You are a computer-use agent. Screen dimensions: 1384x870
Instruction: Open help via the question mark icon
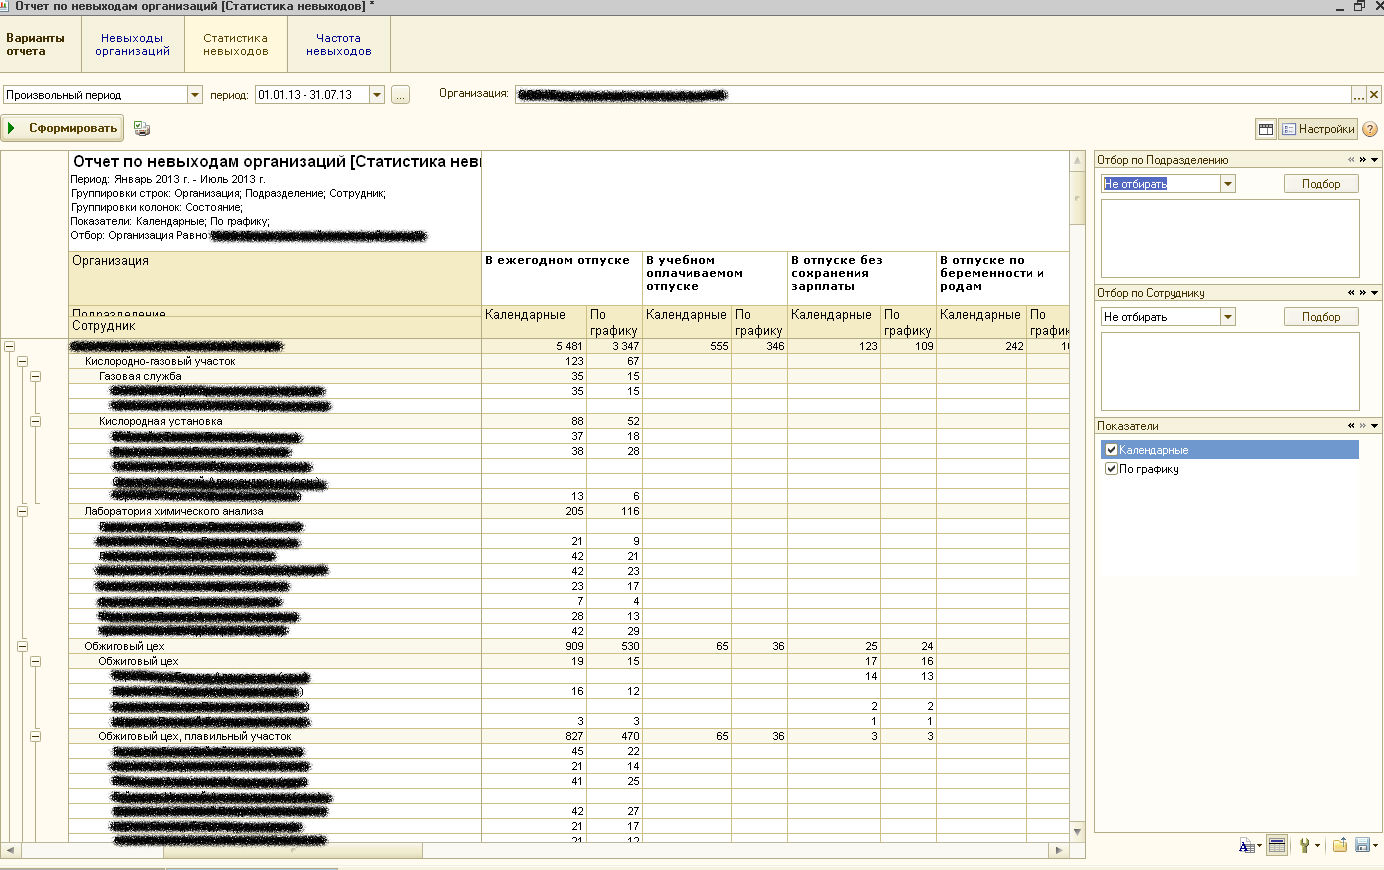click(x=1370, y=129)
